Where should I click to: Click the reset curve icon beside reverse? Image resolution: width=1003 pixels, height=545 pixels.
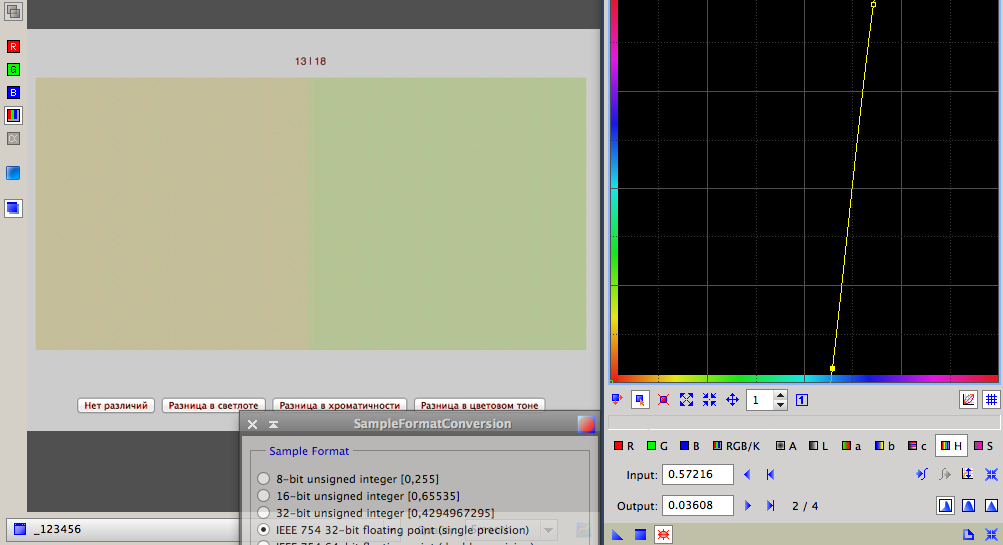point(991,475)
